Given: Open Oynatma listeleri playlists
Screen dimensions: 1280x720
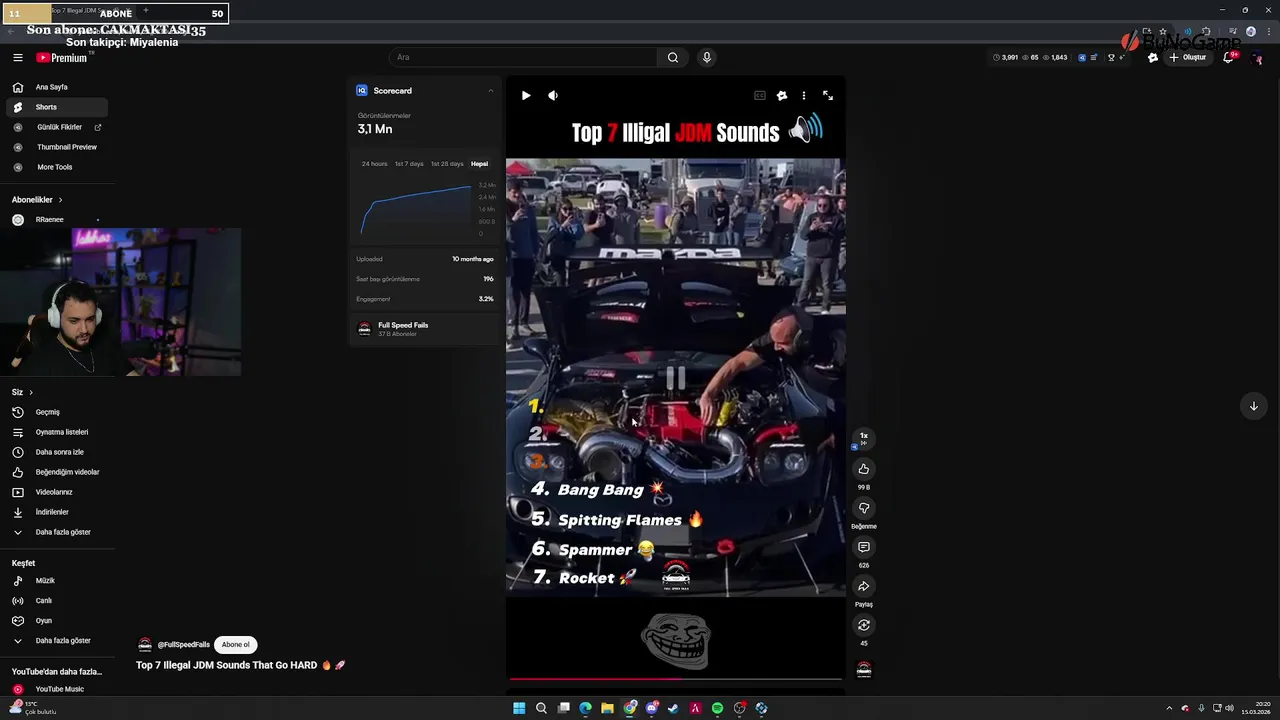Looking at the screenshot, I should point(55,432).
